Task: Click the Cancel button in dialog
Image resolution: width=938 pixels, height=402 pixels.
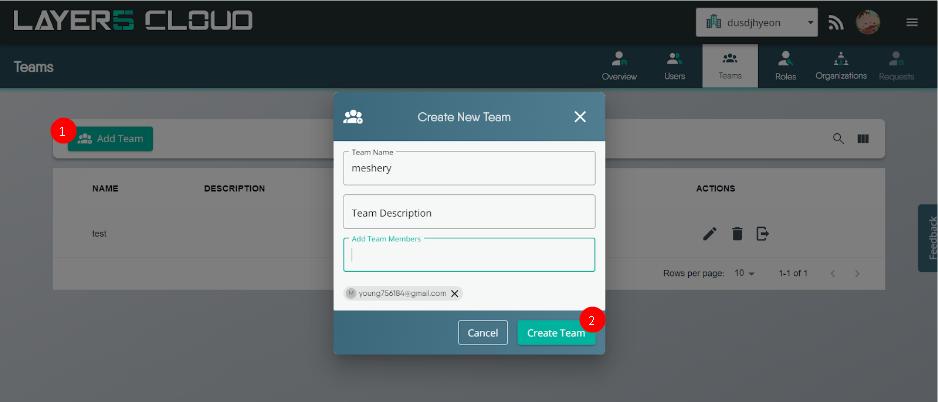Action: point(483,333)
